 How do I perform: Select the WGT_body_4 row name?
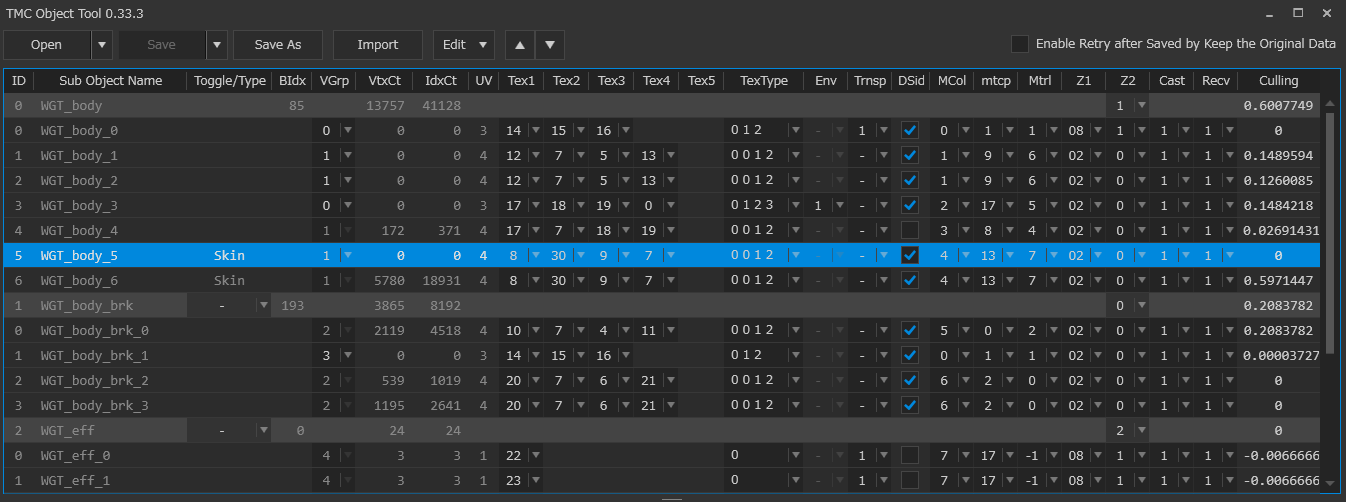(79, 230)
